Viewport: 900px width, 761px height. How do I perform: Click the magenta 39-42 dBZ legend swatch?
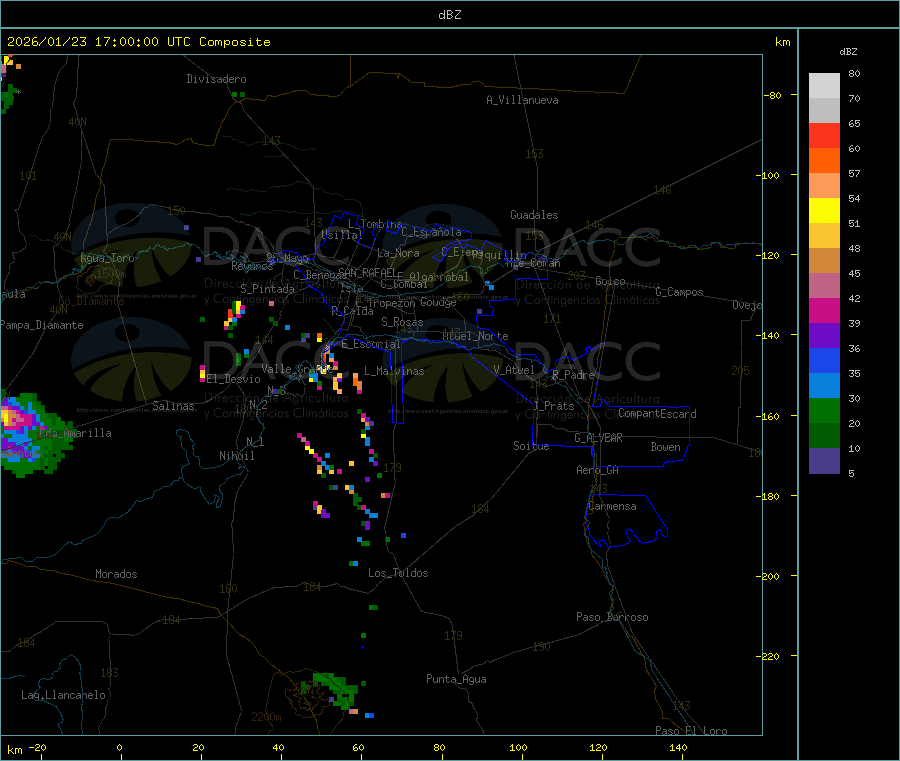click(x=824, y=310)
